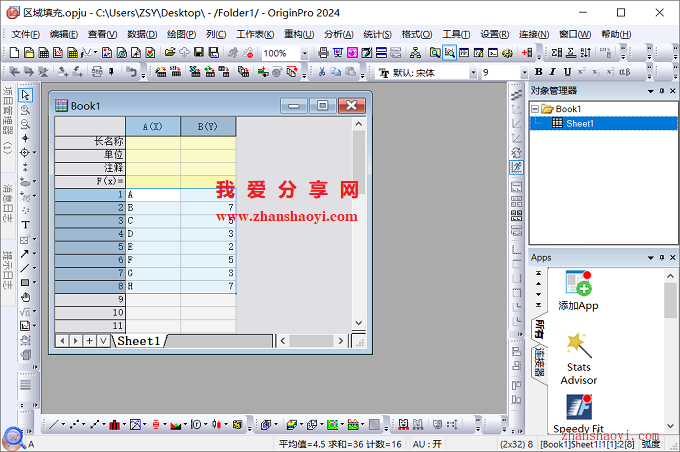Collapse the Book1 tree node in Object Manager
Screen dimensions: 680x452
(x=535, y=109)
